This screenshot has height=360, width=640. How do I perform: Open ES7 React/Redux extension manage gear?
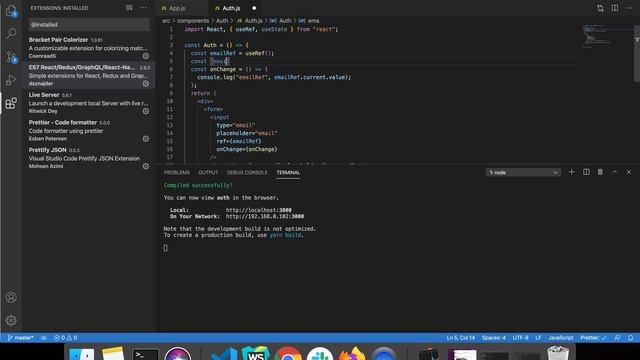[x=146, y=83]
